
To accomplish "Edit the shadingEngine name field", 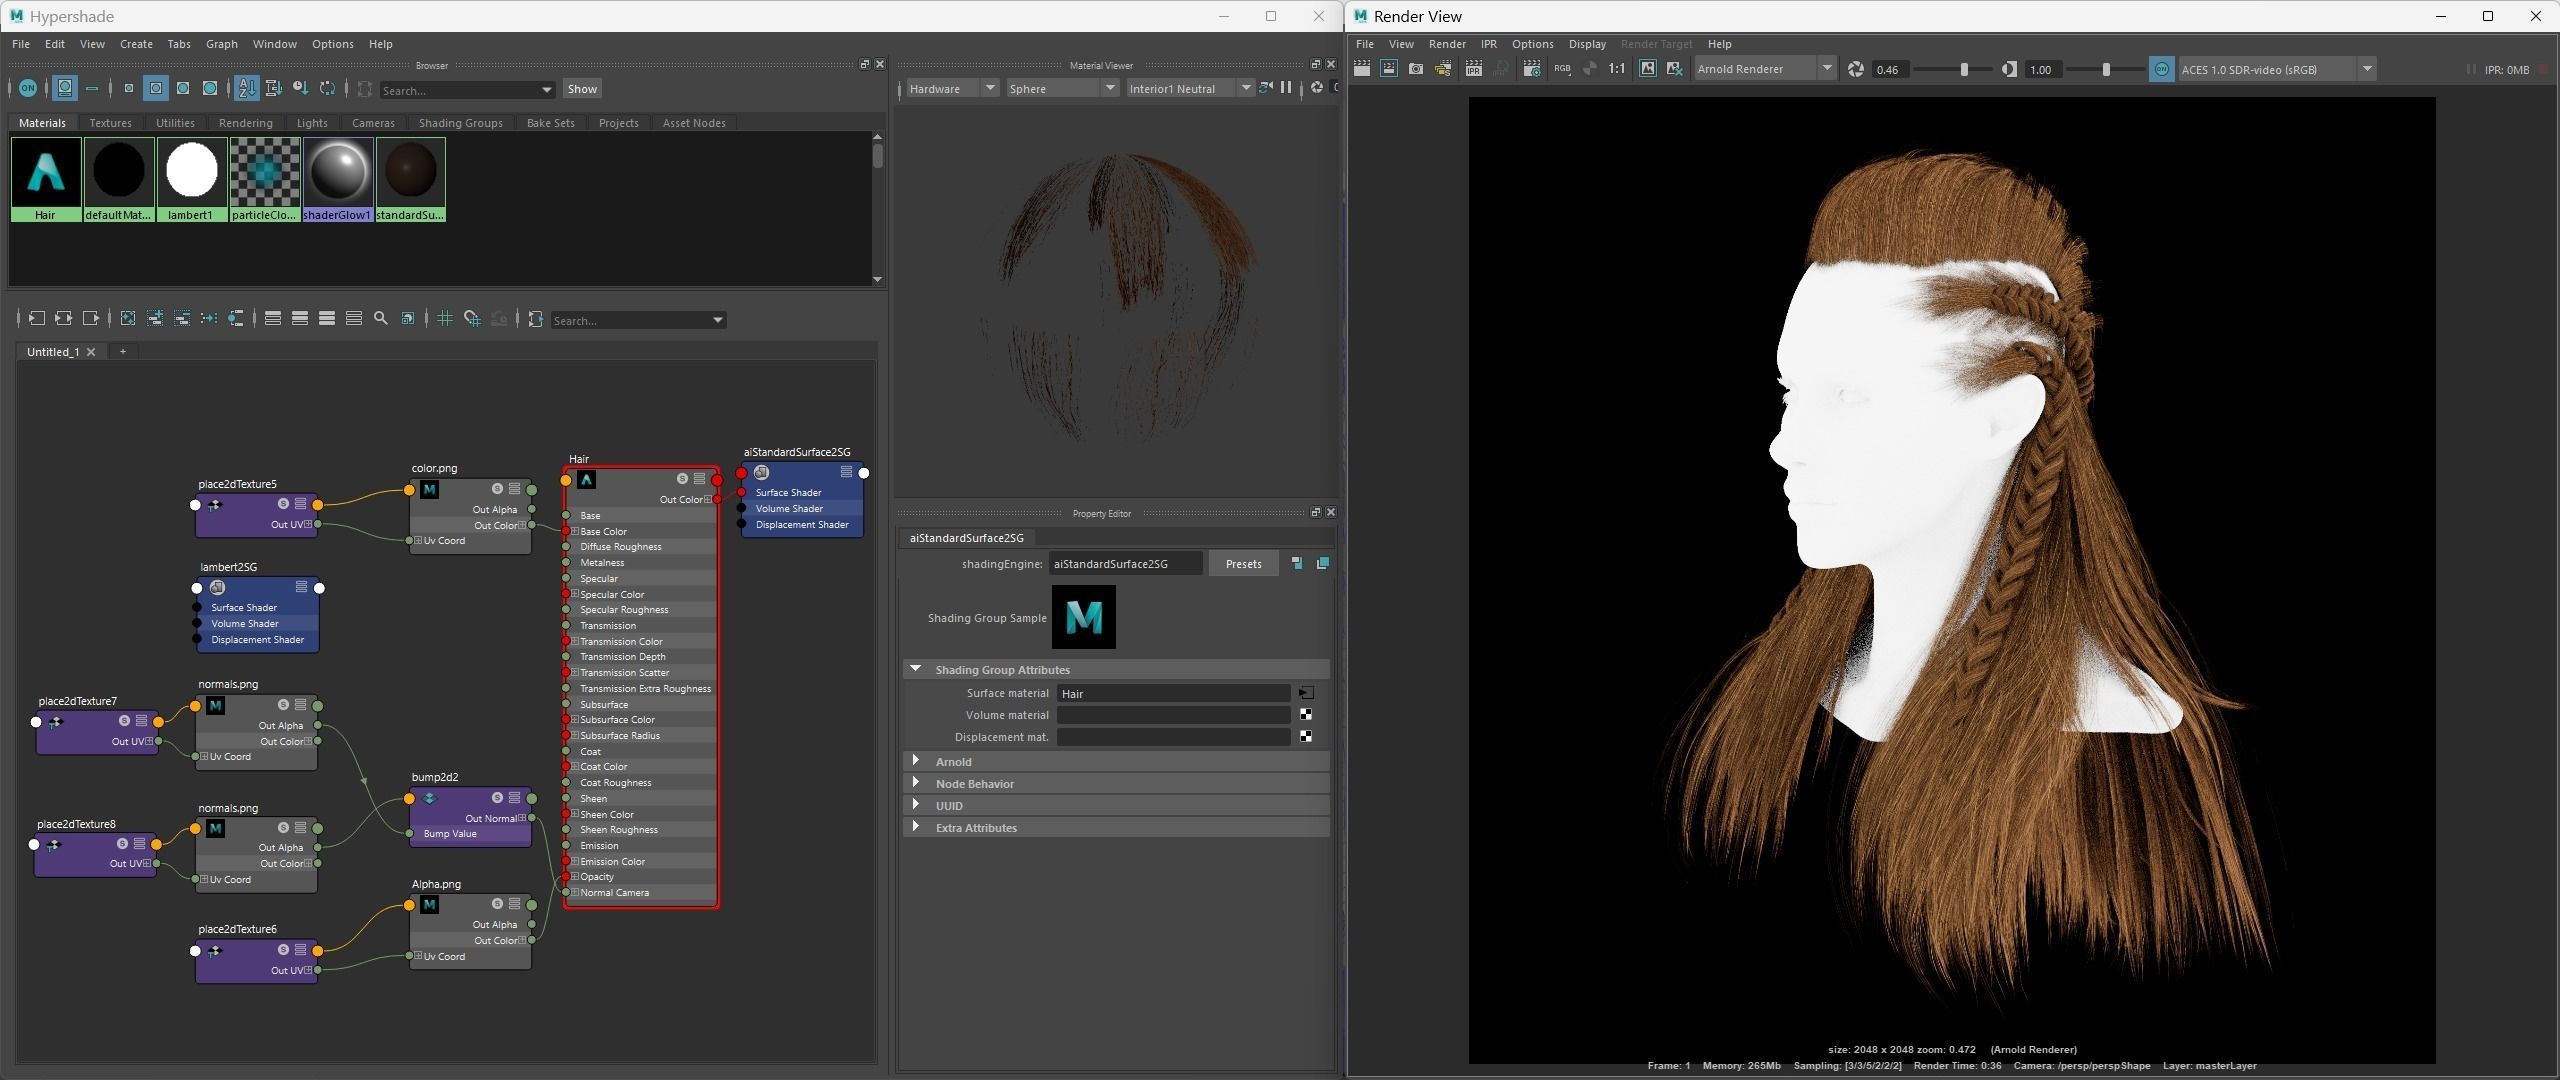I will point(1125,564).
